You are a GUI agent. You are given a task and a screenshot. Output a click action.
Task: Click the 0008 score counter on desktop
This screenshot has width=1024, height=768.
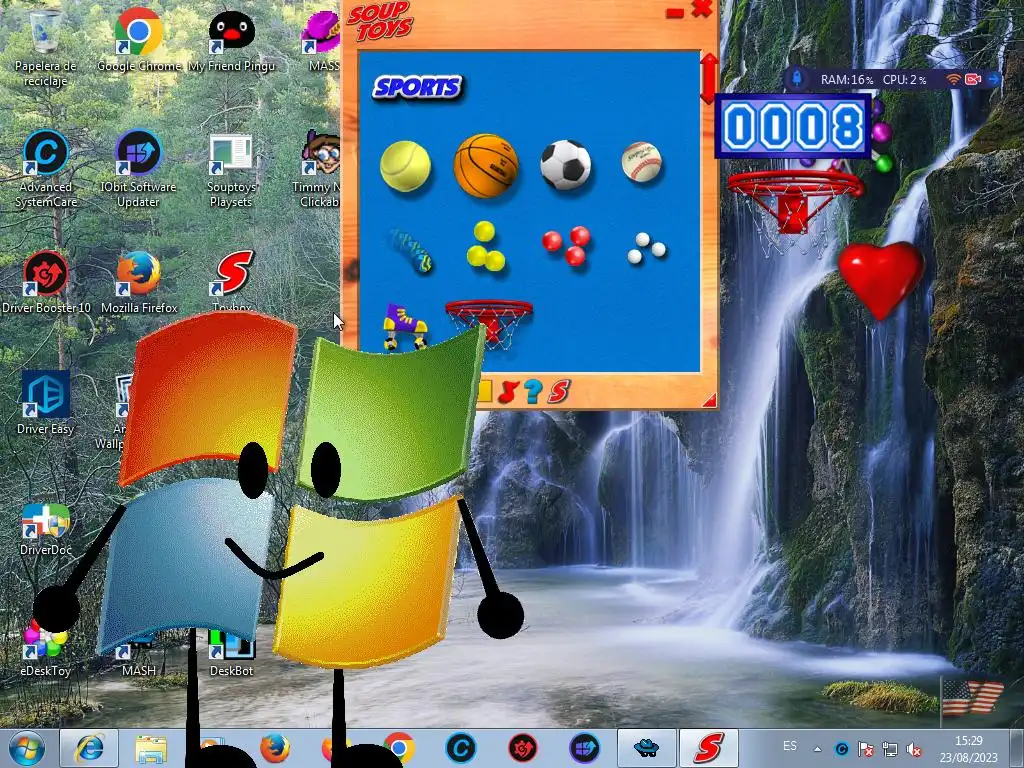coord(793,127)
